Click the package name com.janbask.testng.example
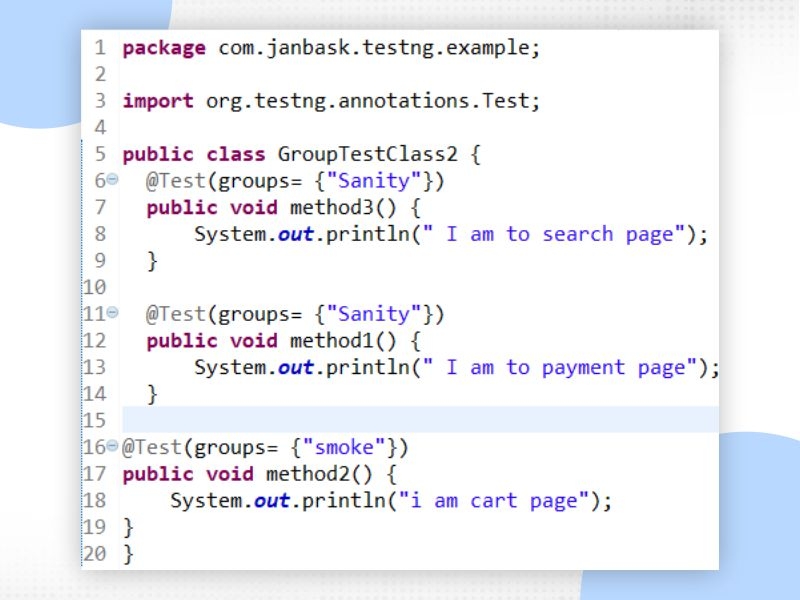 click(378, 48)
